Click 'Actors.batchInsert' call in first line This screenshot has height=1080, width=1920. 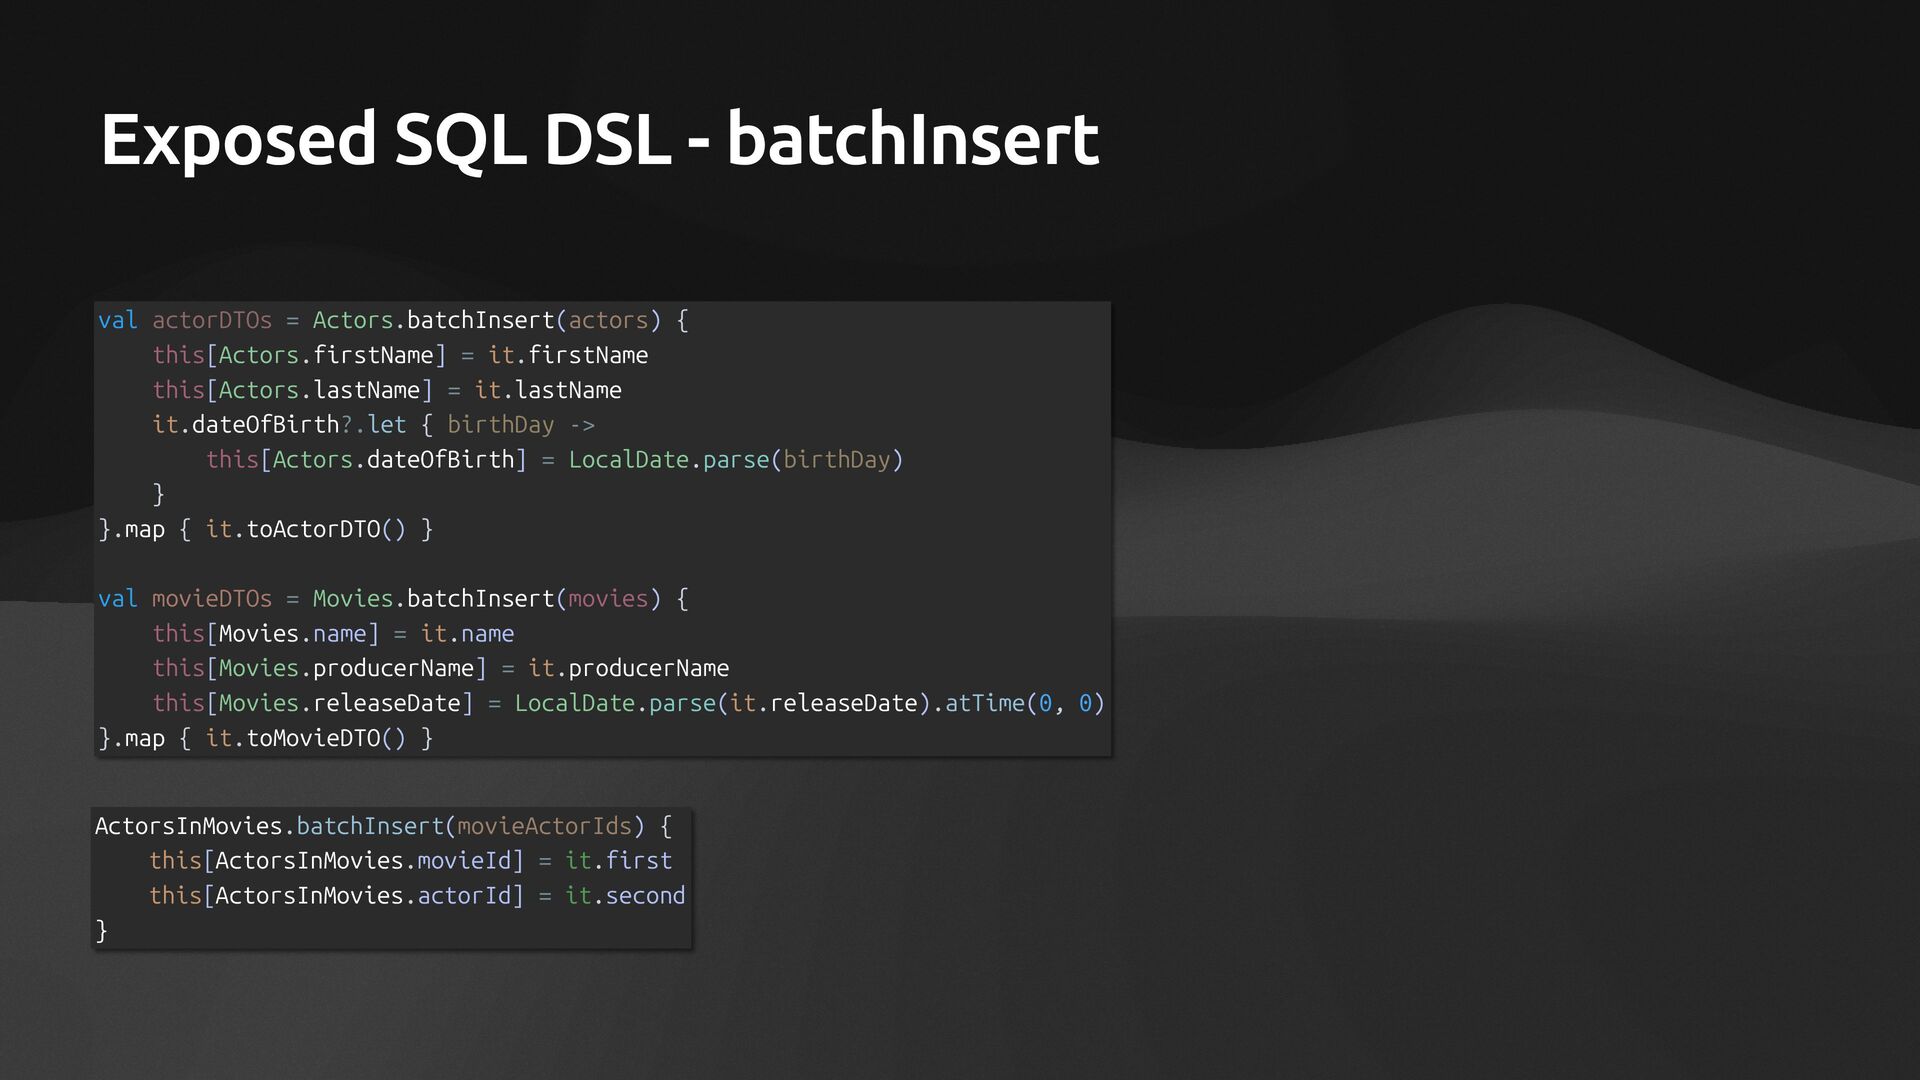point(433,320)
